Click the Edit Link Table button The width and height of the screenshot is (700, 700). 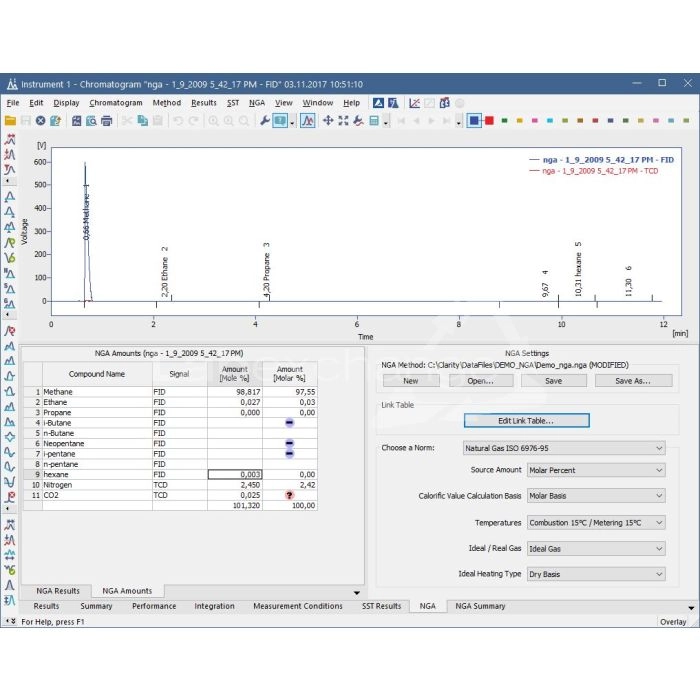(526, 421)
